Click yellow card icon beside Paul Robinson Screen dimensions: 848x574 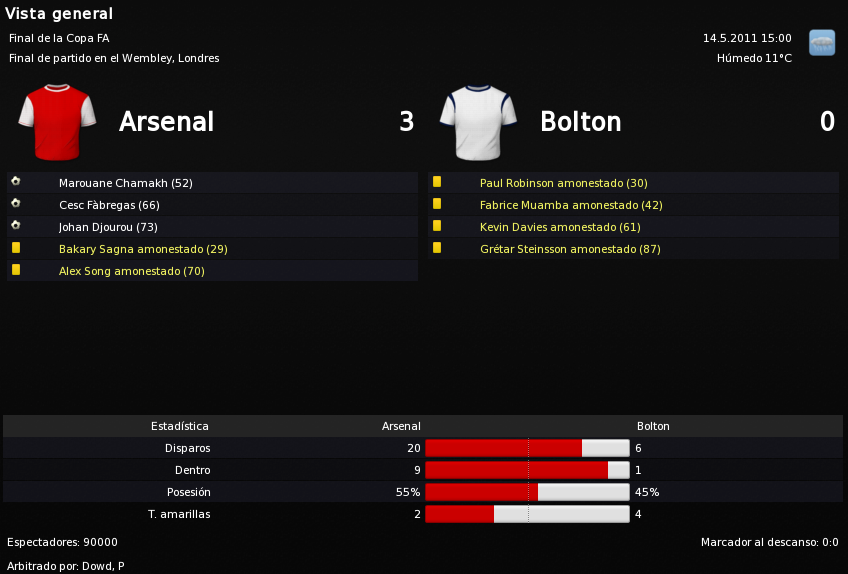coord(437,182)
